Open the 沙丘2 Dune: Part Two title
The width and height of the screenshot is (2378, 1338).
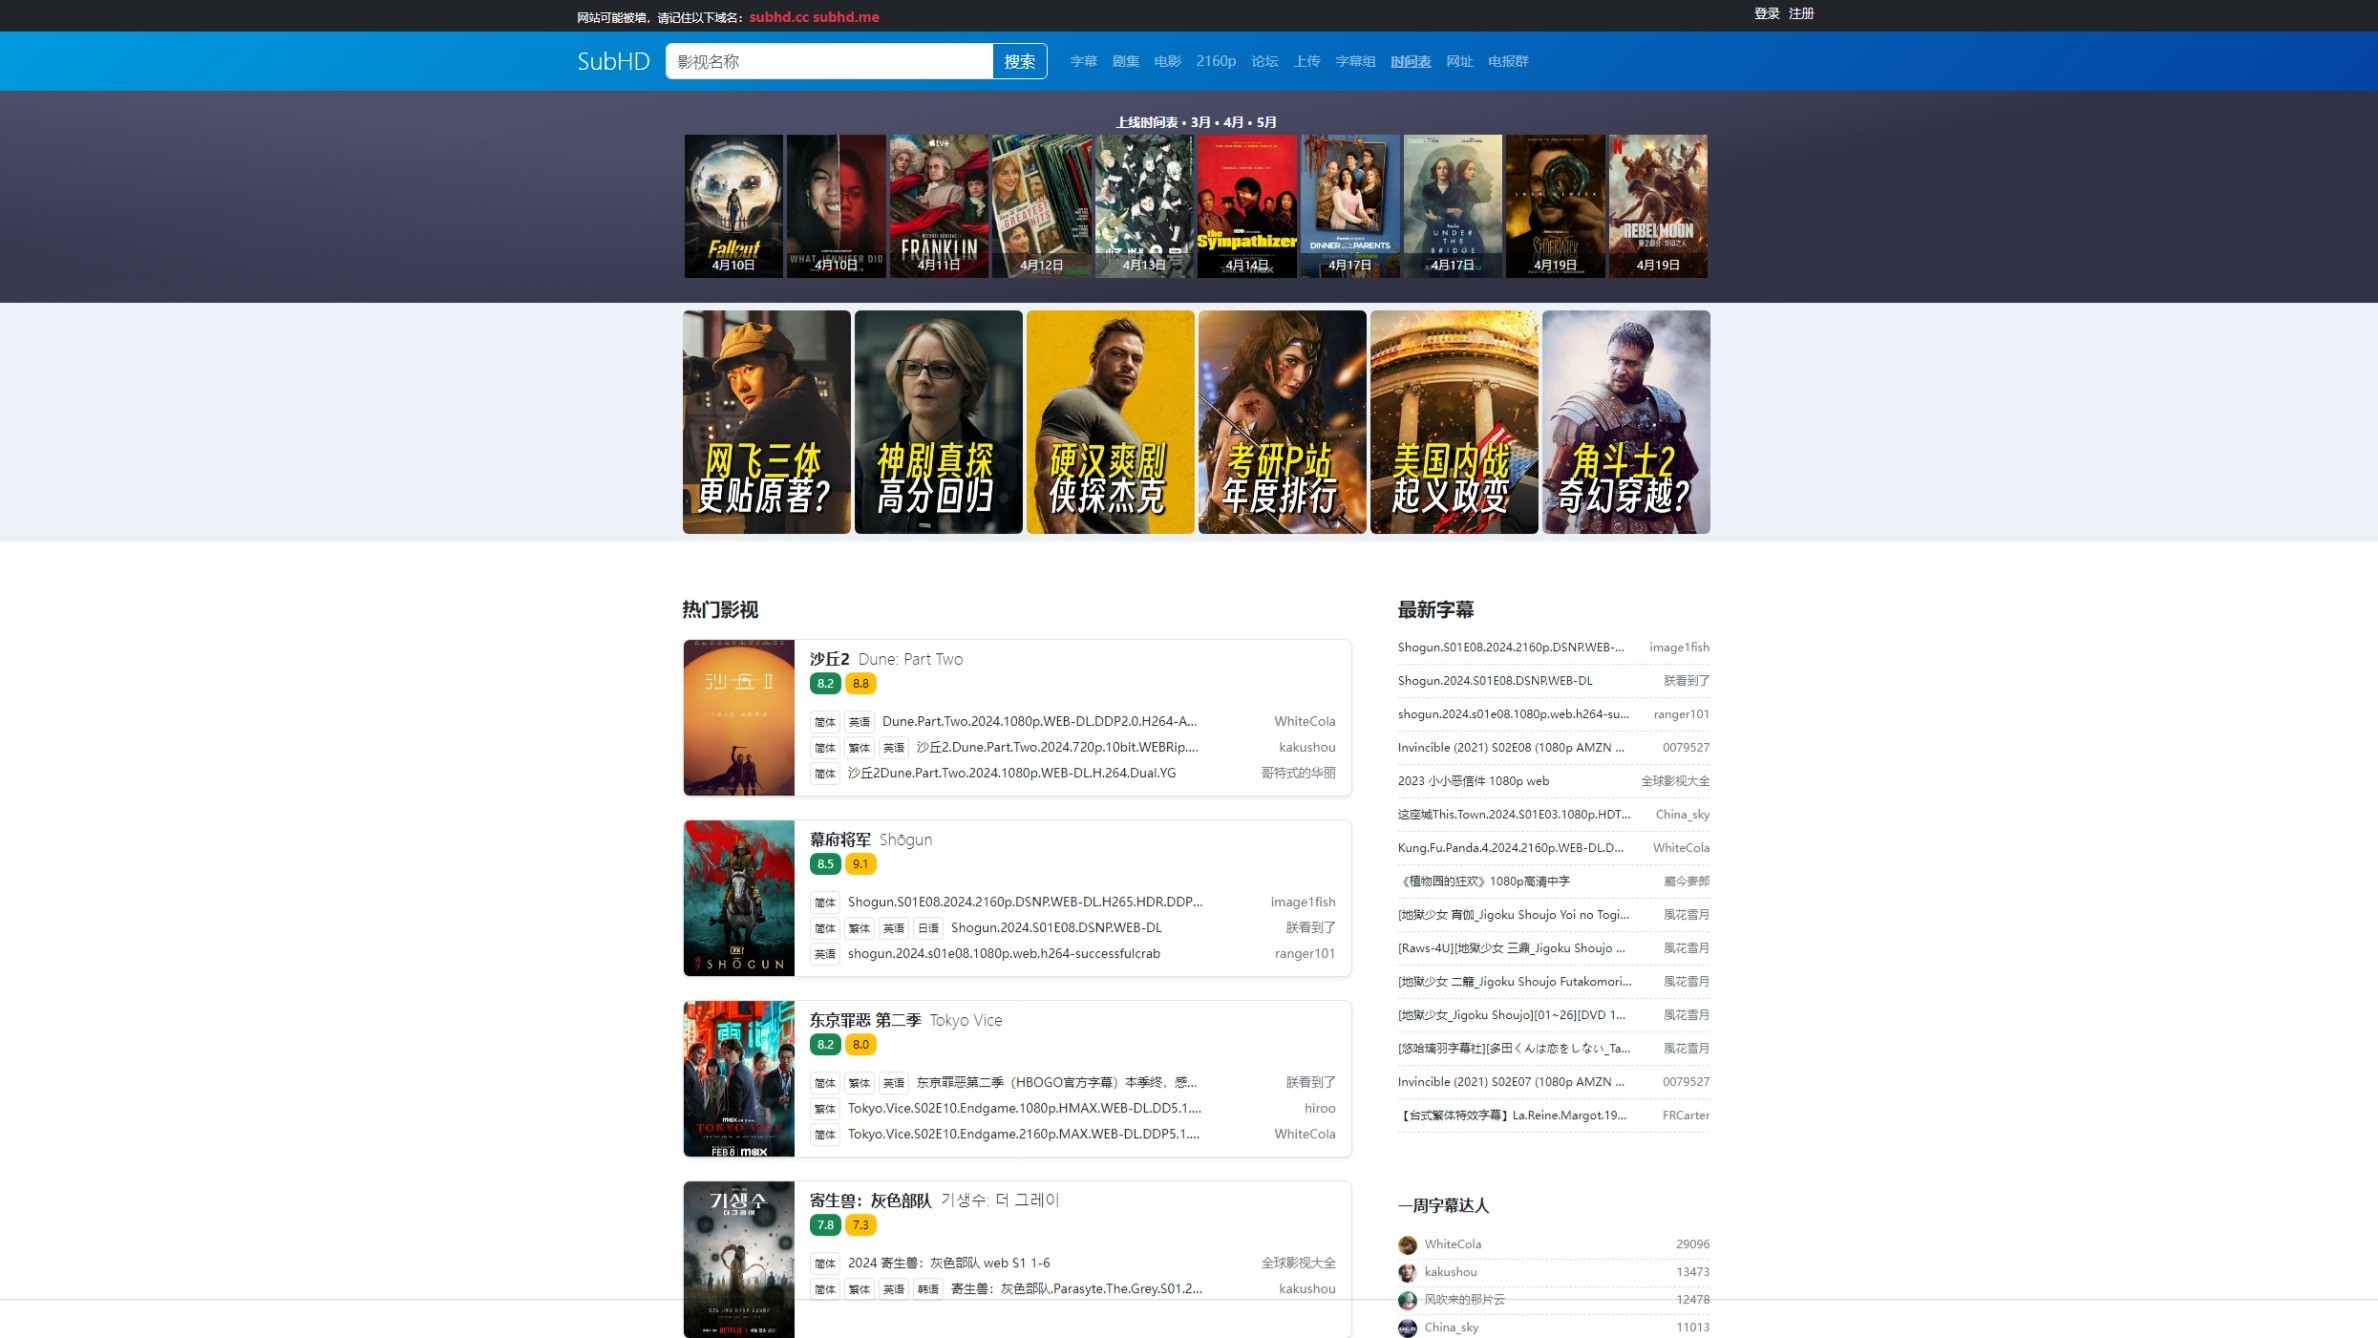(886, 659)
